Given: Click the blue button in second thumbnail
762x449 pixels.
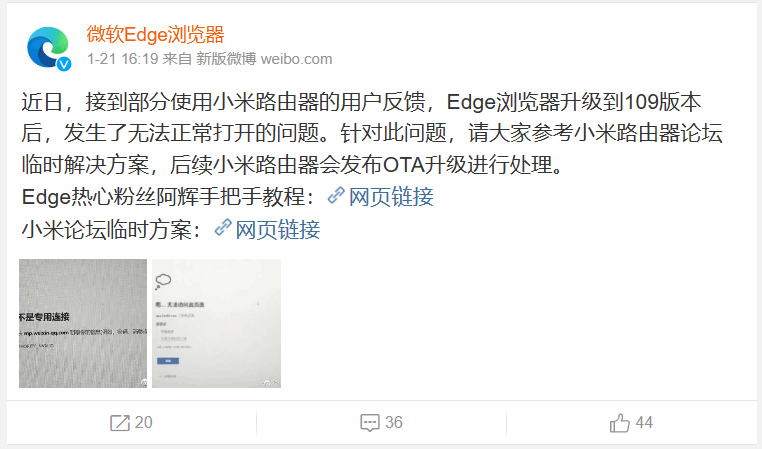Looking at the screenshot, I should pos(168,361).
